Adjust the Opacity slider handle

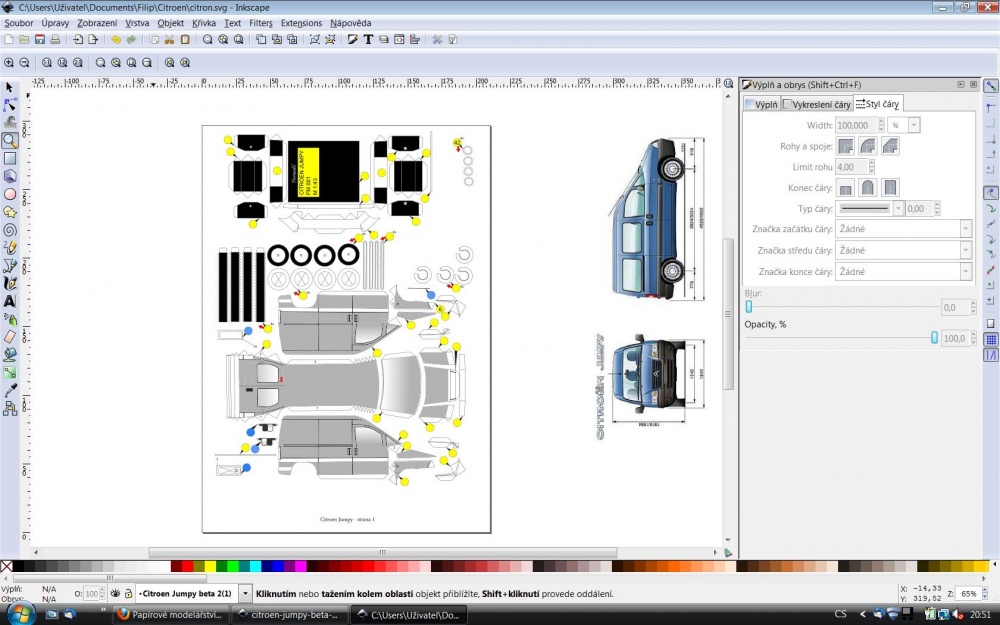[934, 338]
